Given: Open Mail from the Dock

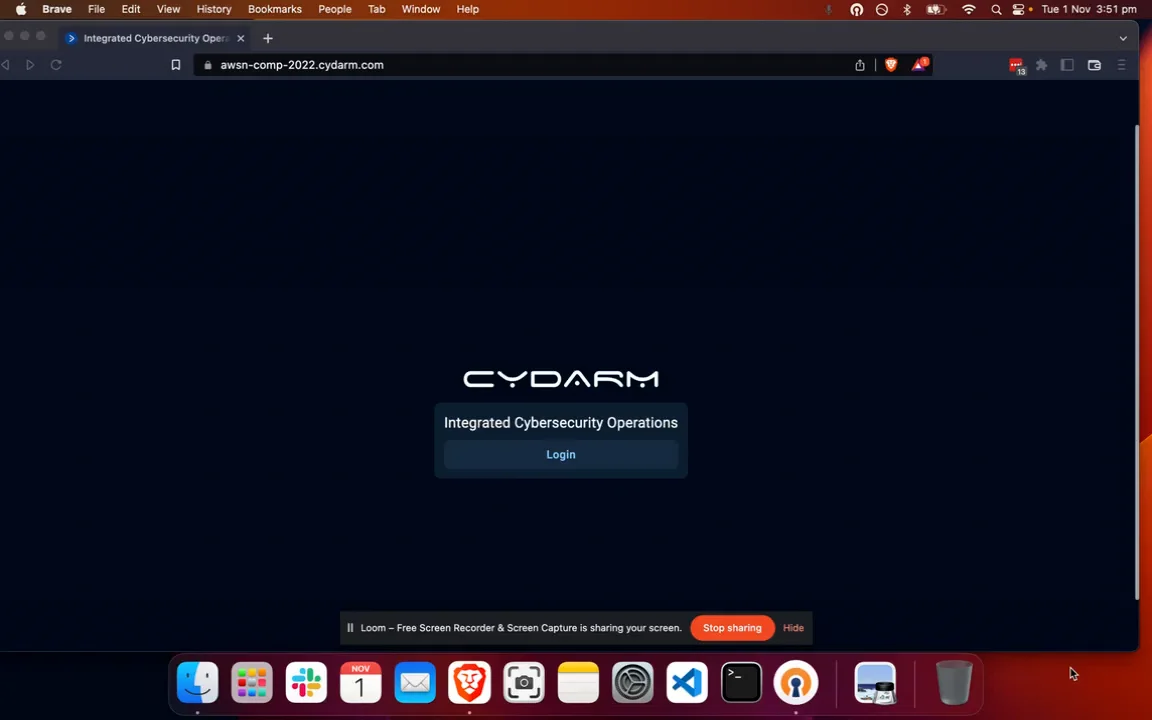Looking at the screenshot, I should tap(415, 683).
